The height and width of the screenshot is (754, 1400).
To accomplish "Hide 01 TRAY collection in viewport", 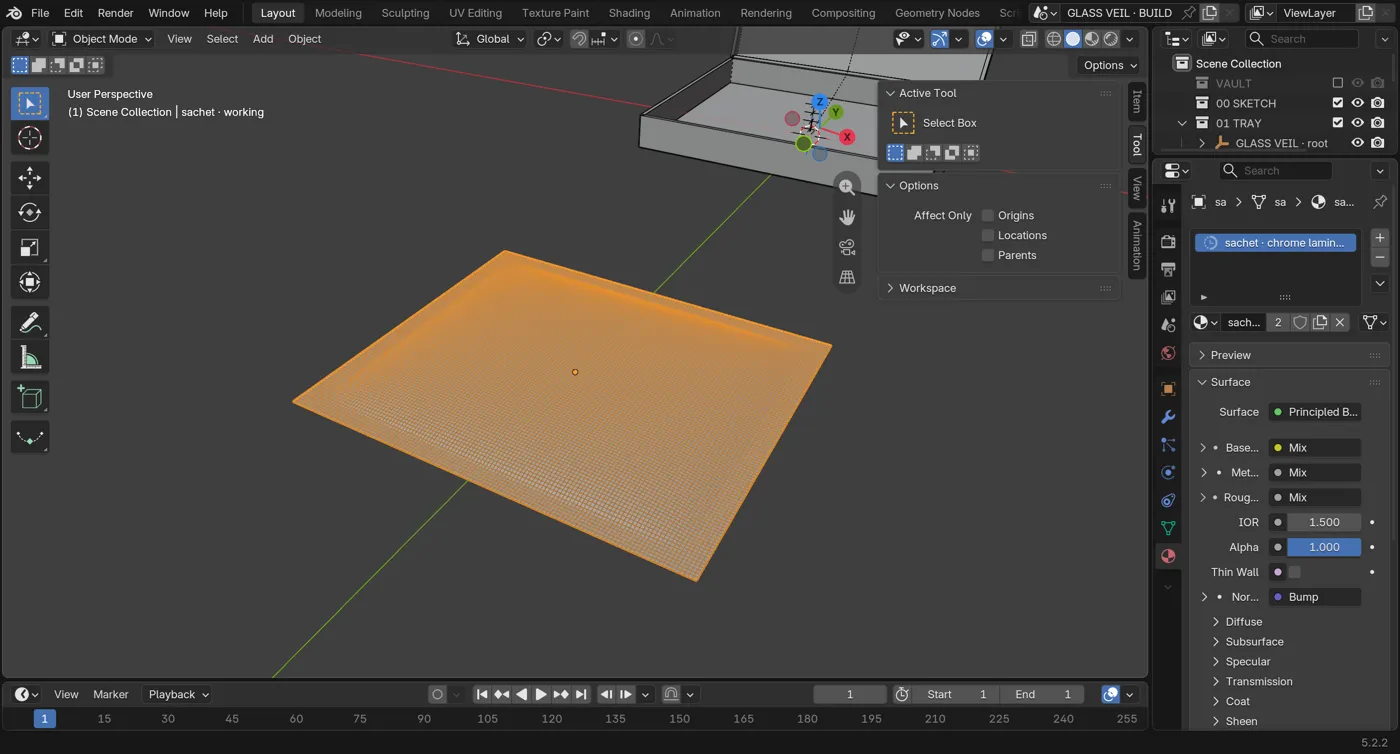I will point(1358,123).
